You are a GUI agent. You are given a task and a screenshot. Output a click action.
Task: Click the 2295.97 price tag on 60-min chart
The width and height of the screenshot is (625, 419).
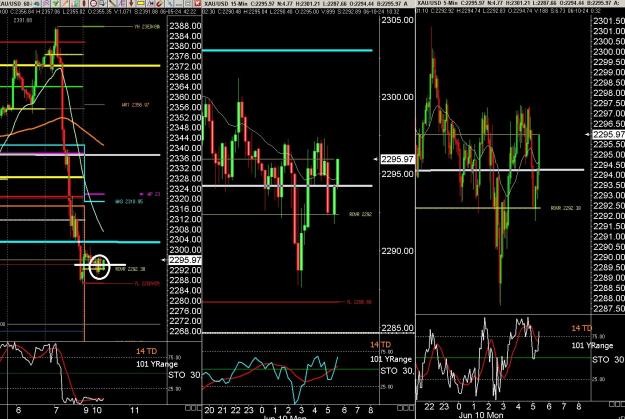(x=185, y=260)
